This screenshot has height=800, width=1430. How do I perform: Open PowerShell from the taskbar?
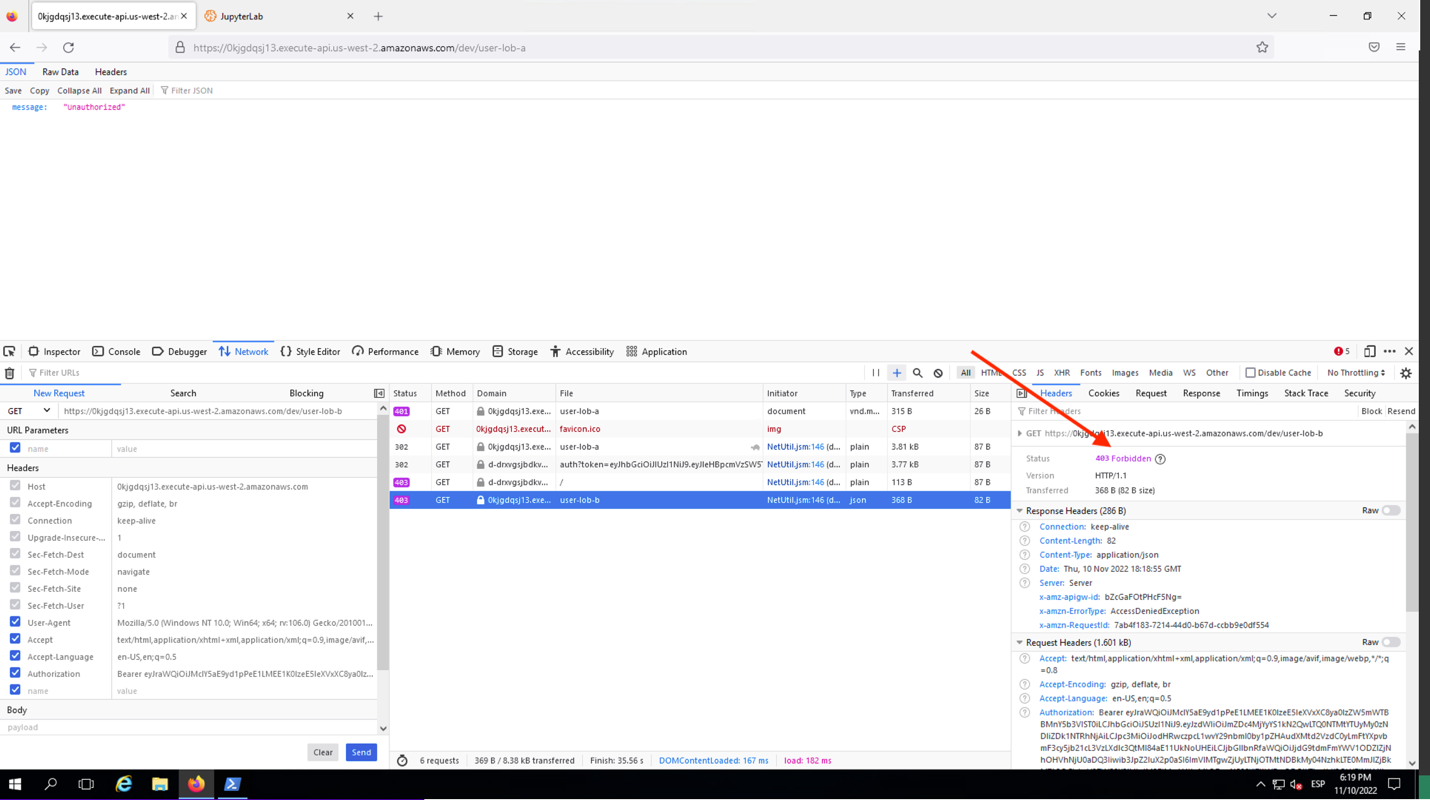pyautogui.click(x=232, y=785)
